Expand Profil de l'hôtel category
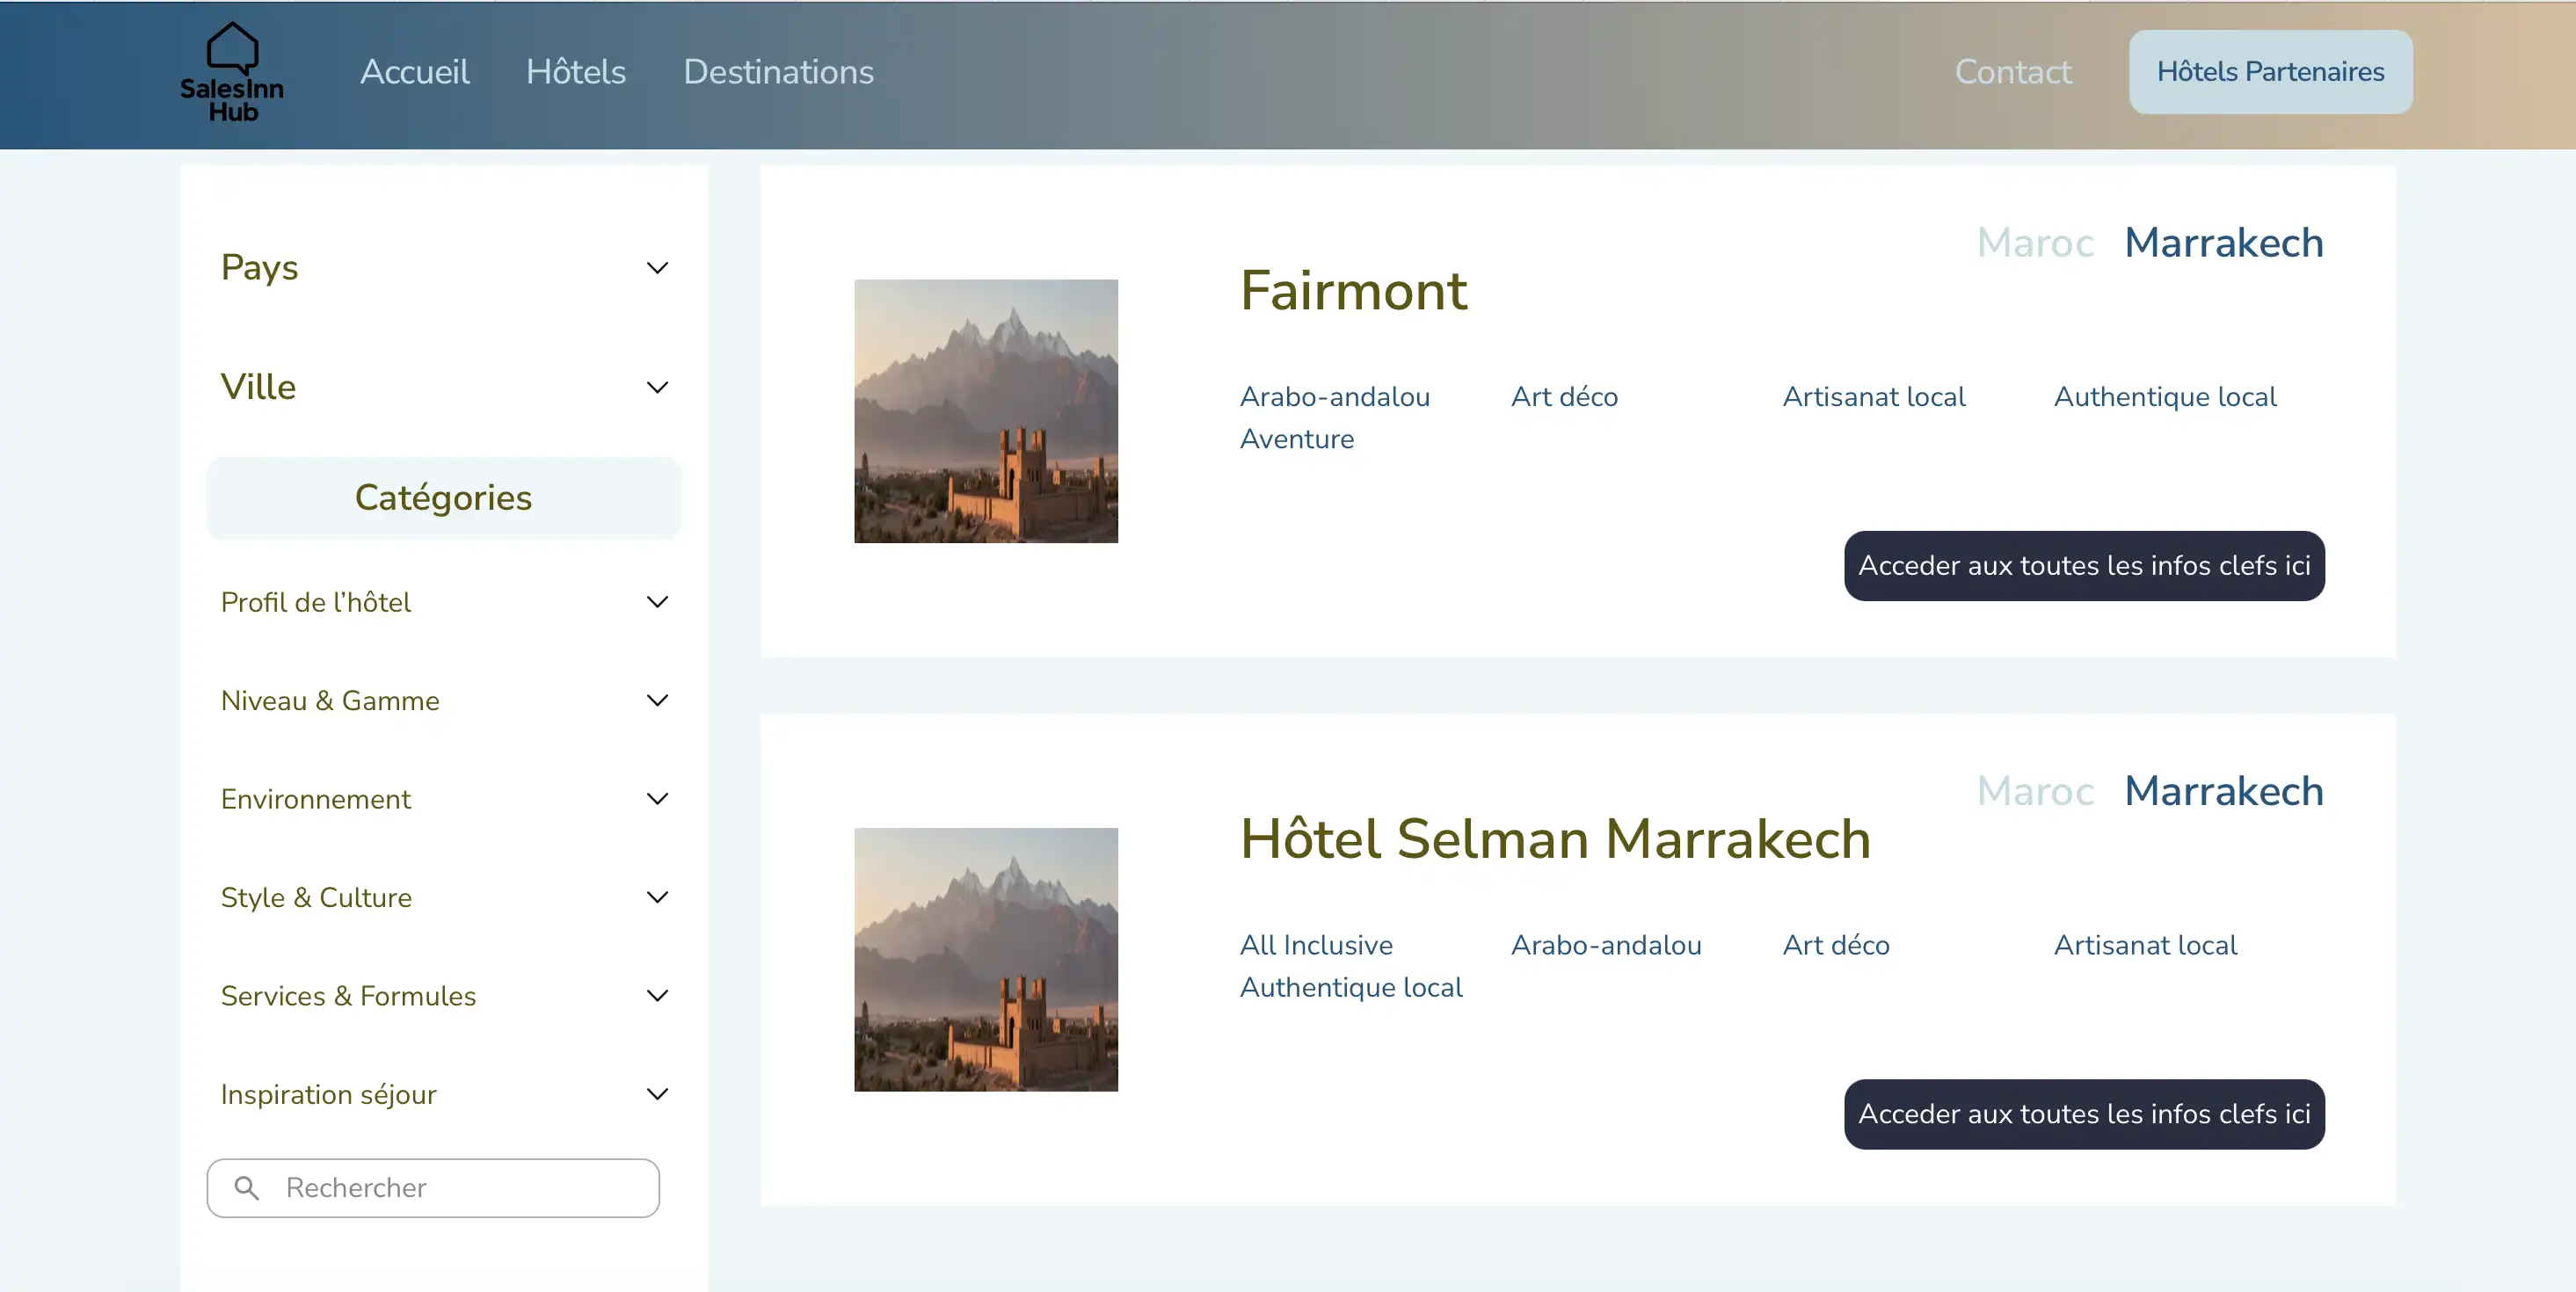Screen dimensions: 2576x1292 (657, 602)
